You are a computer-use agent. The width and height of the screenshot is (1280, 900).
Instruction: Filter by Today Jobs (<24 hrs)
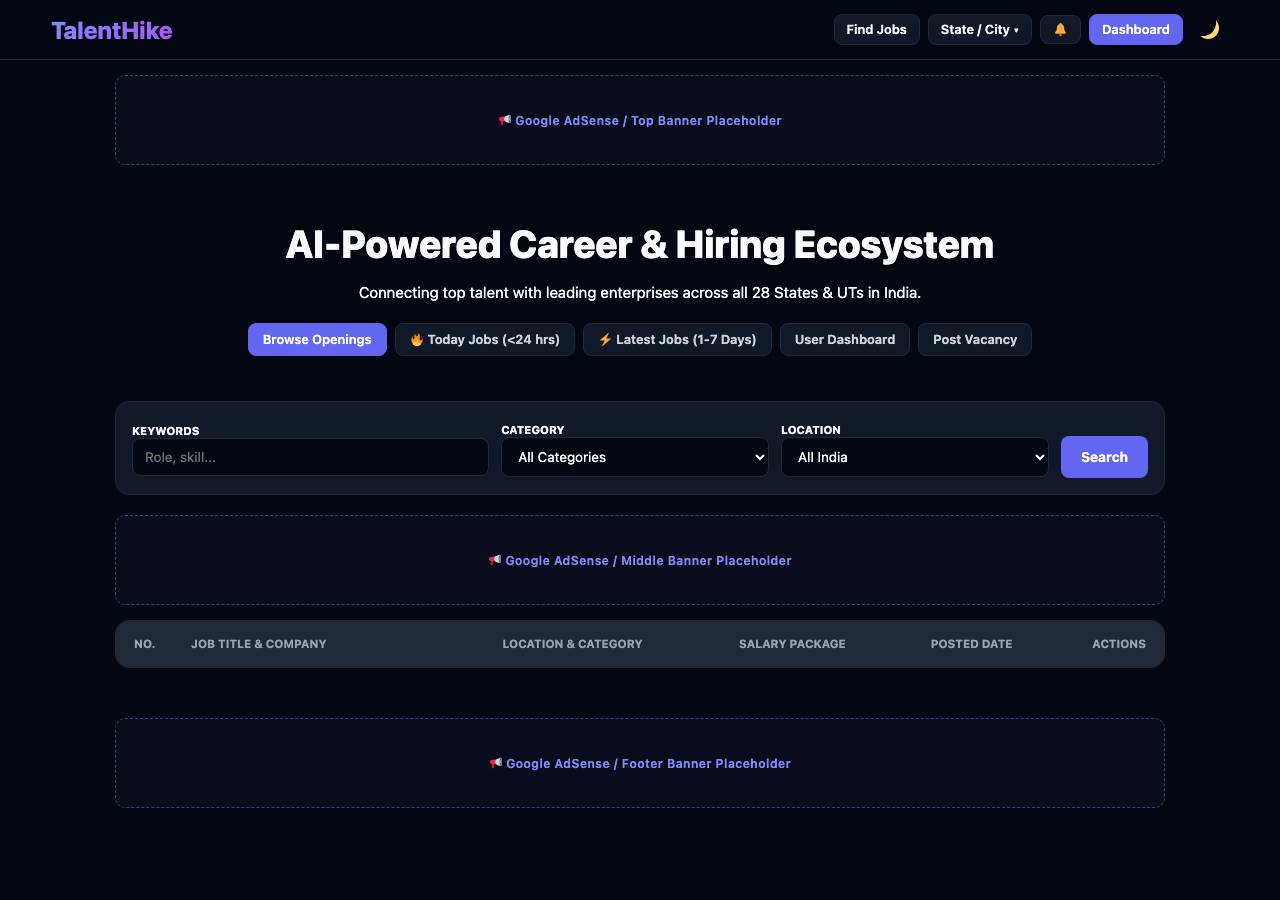click(485, 339)
